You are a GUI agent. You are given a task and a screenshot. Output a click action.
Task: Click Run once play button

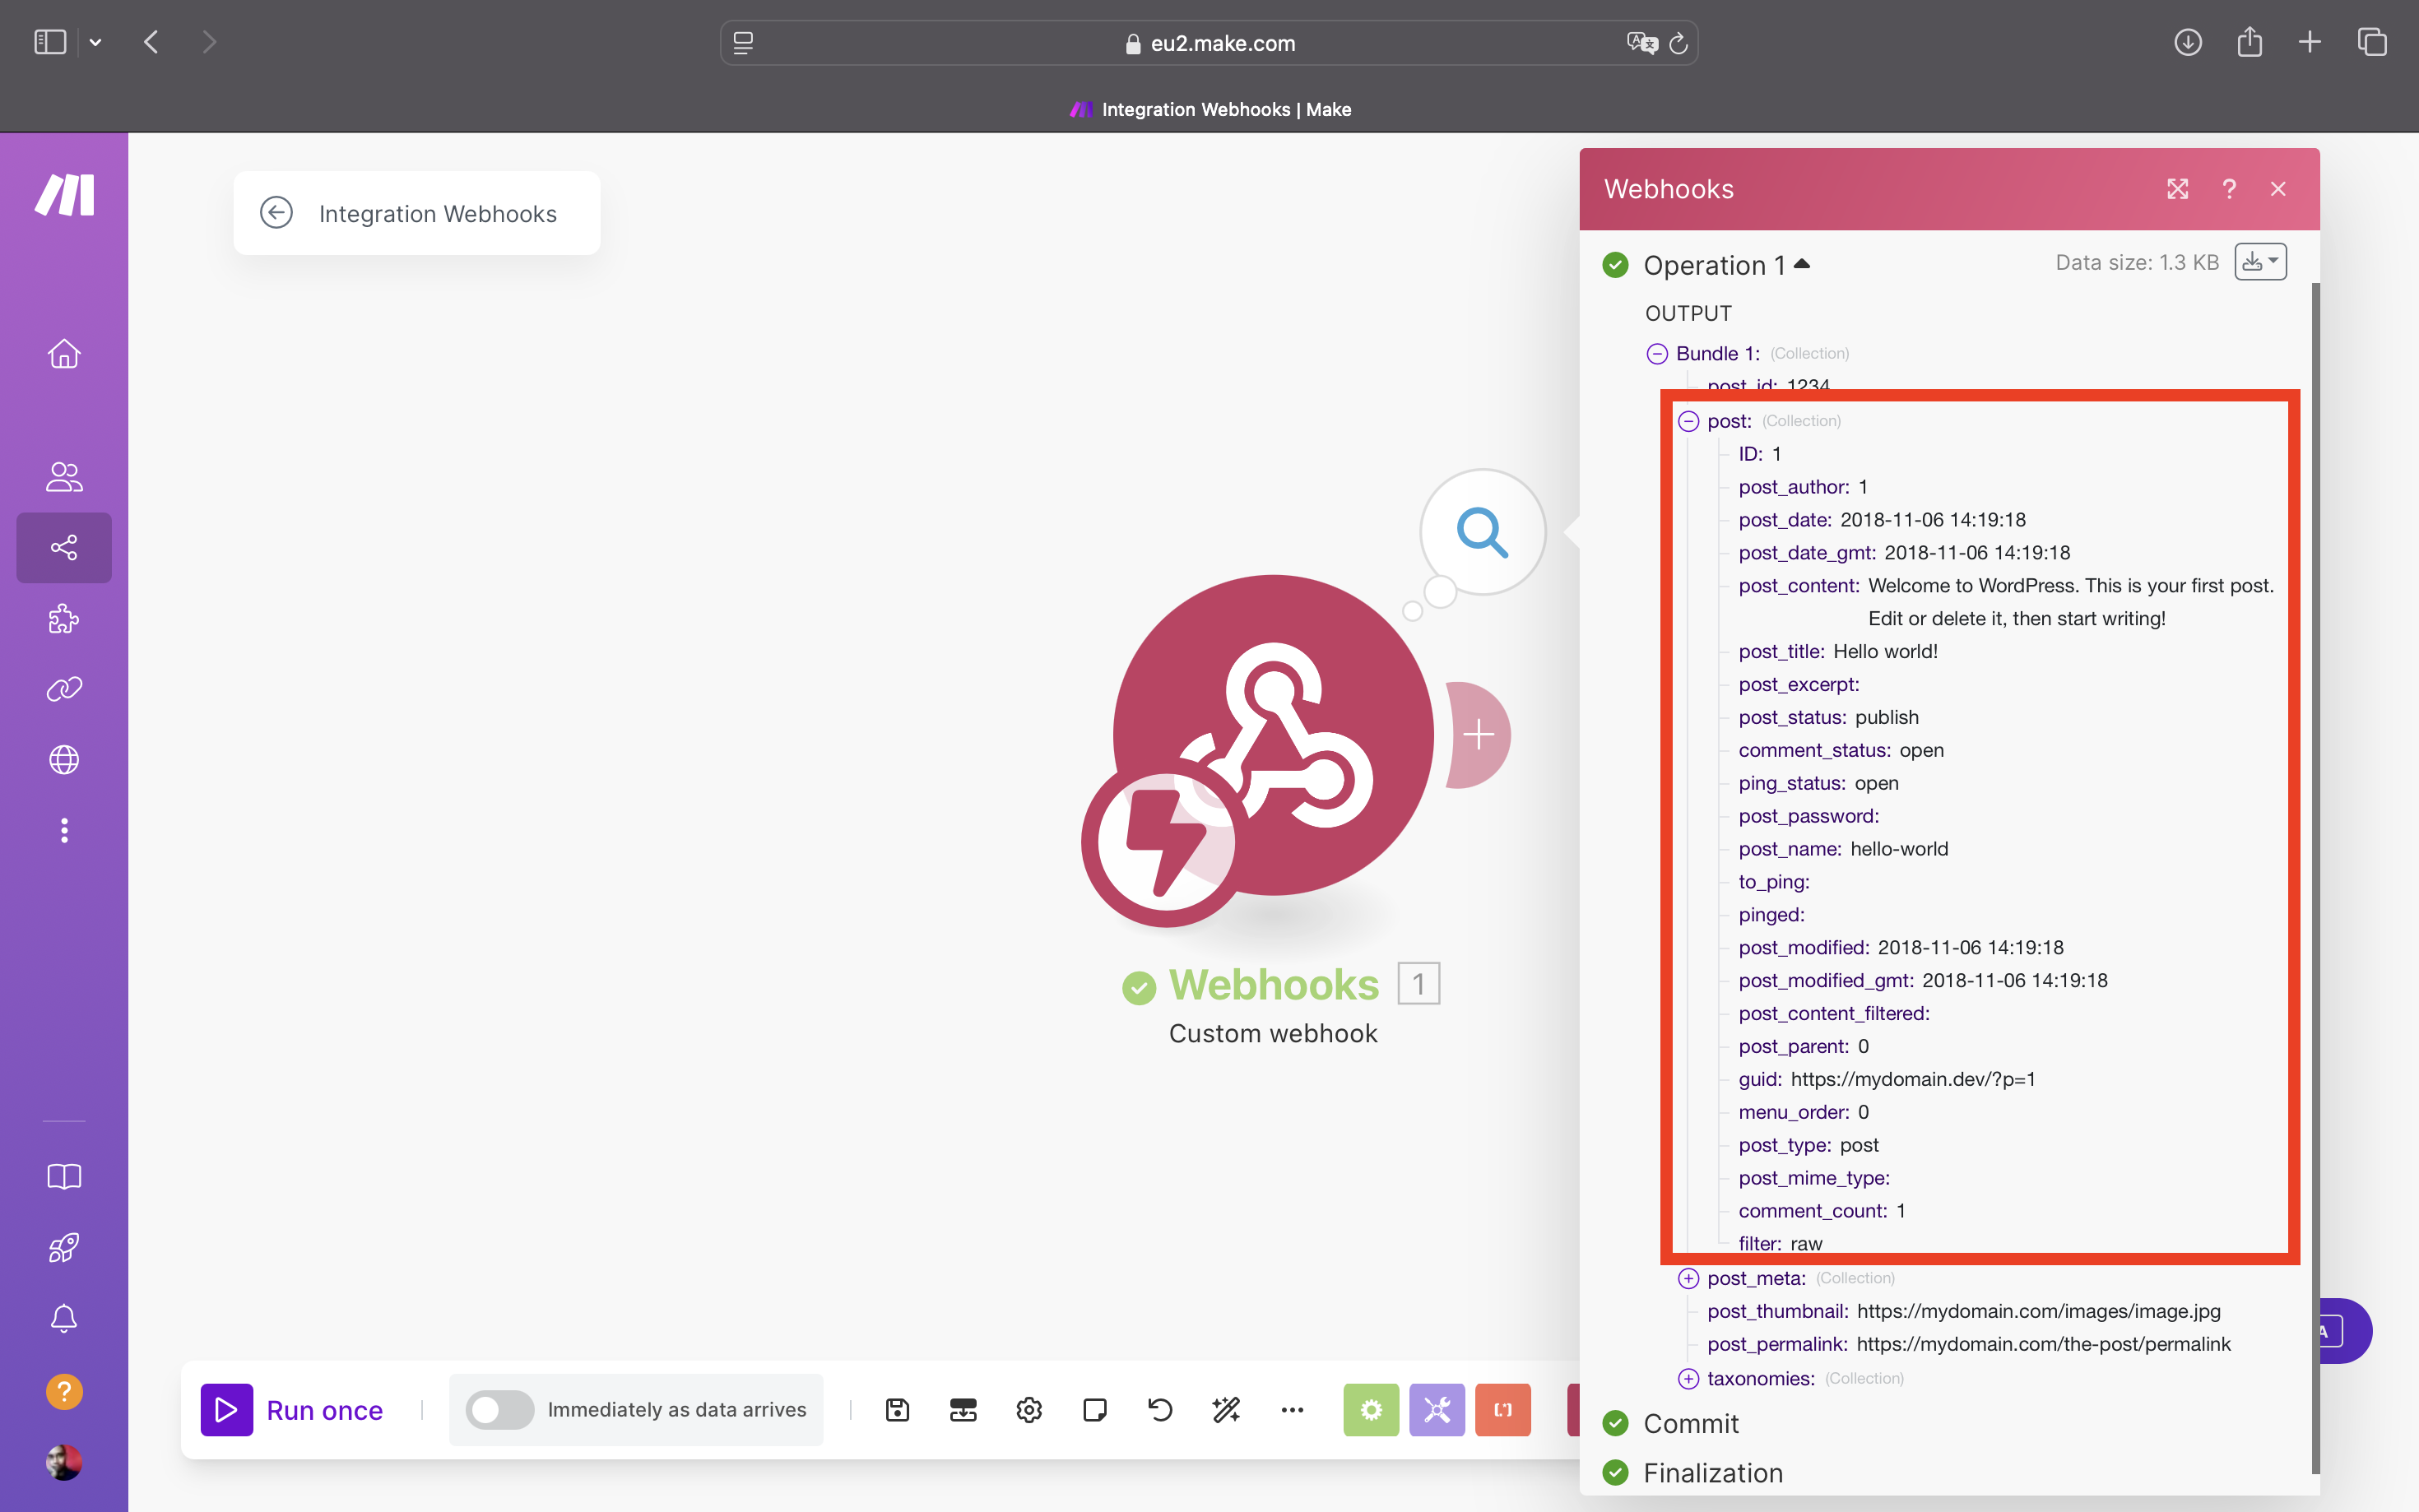click(292, 1410)
